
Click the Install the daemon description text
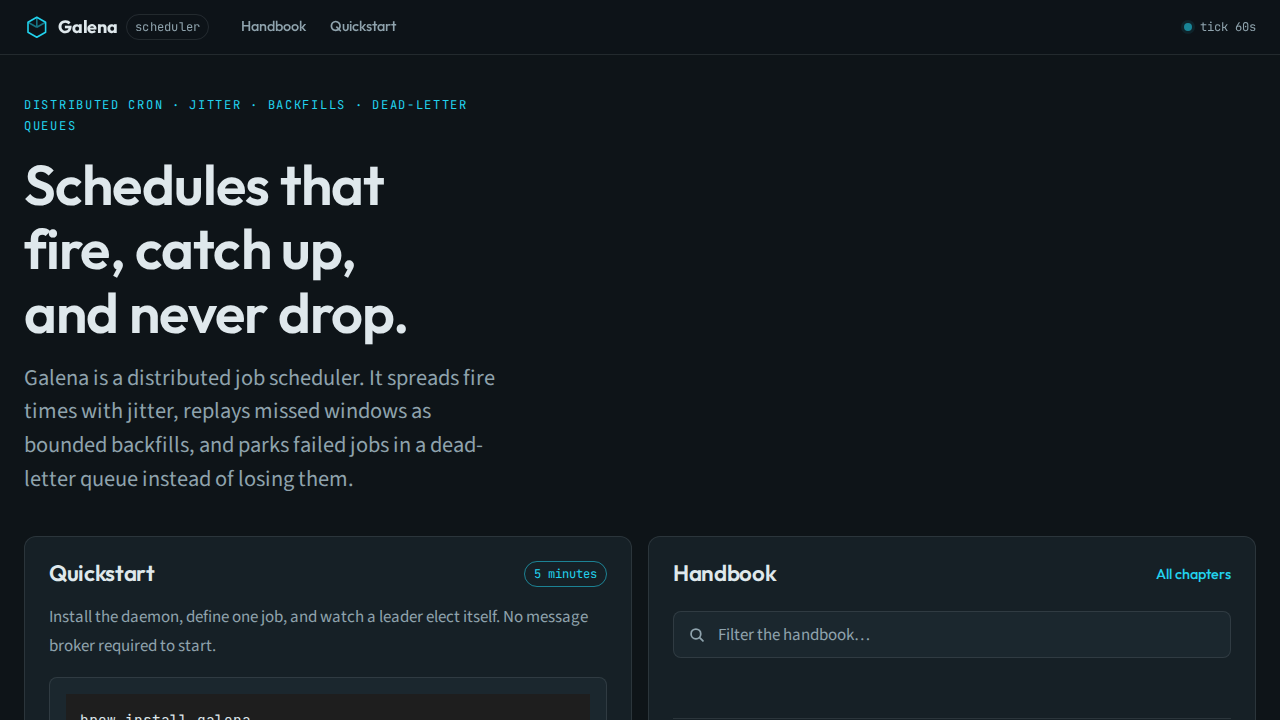[x=319, y=631]
